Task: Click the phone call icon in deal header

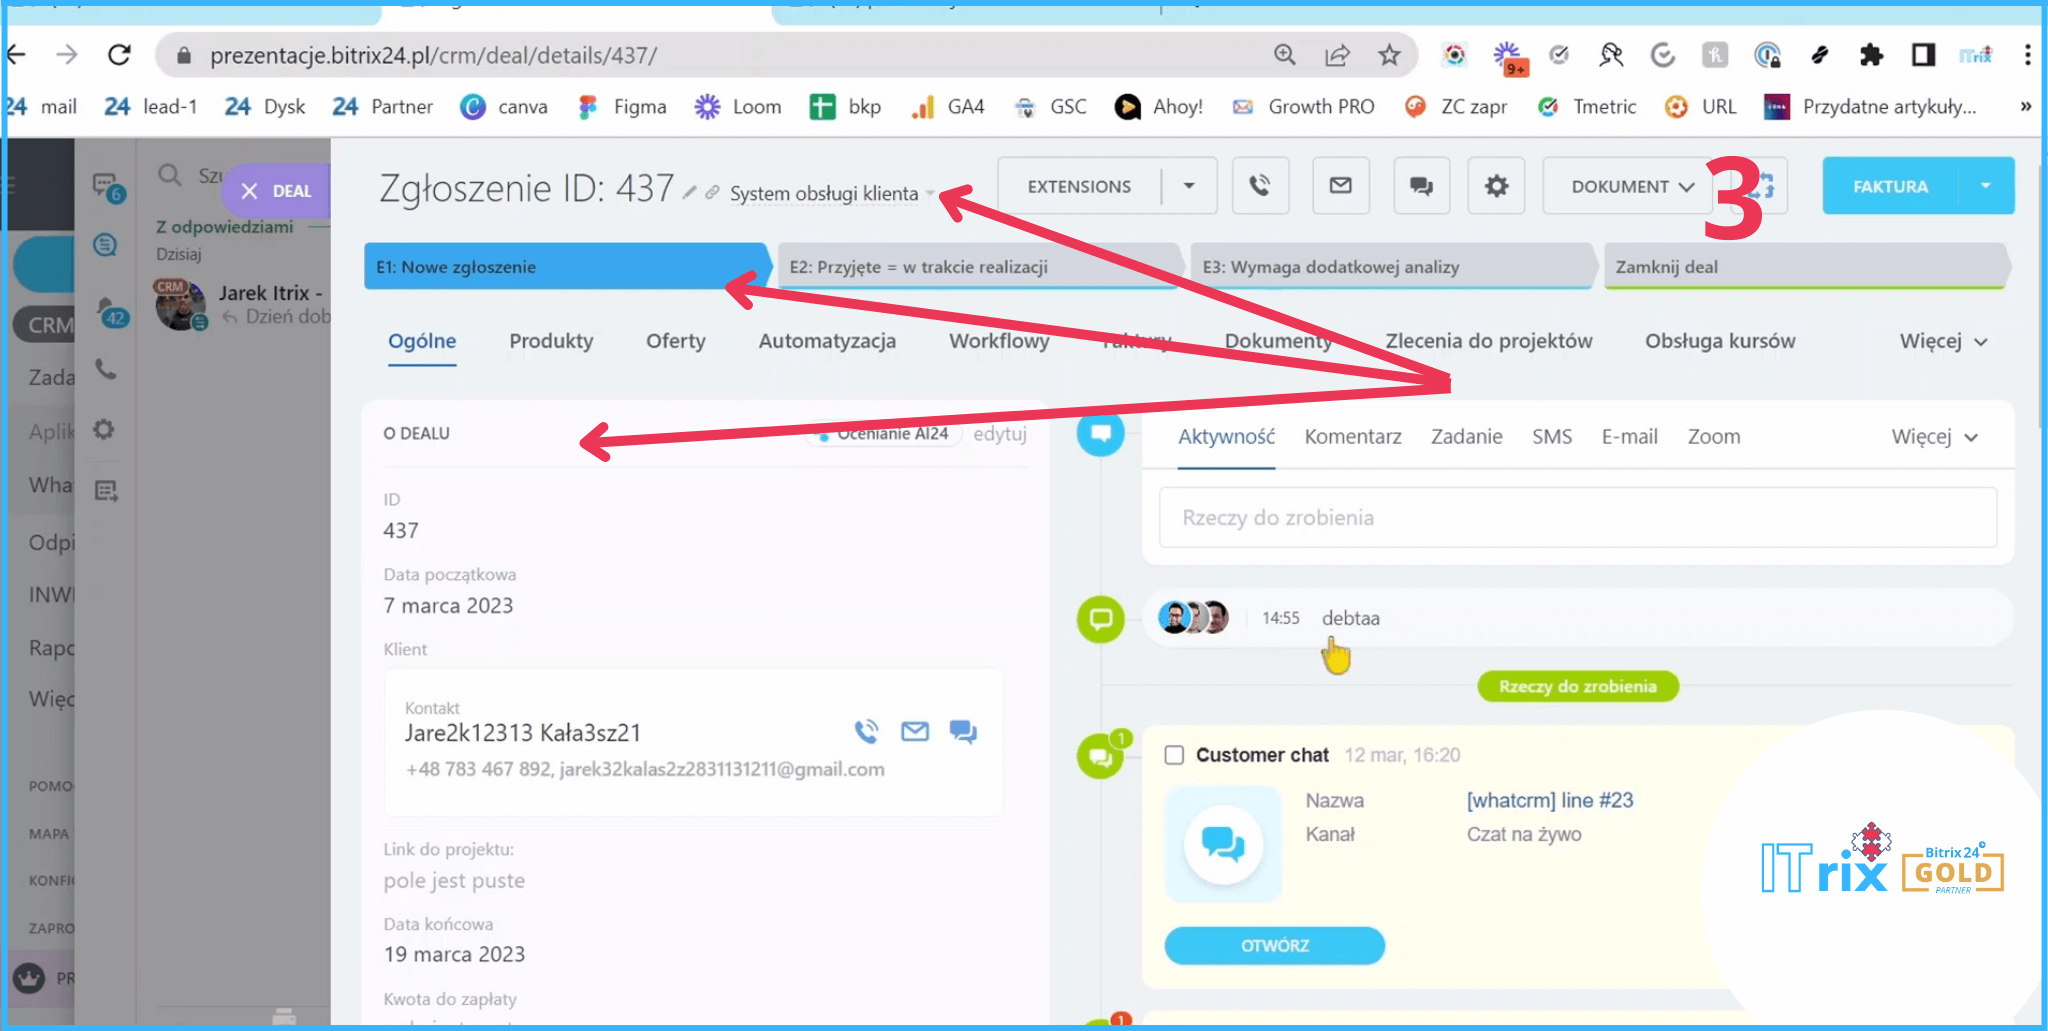Action: pos(1259,186)
